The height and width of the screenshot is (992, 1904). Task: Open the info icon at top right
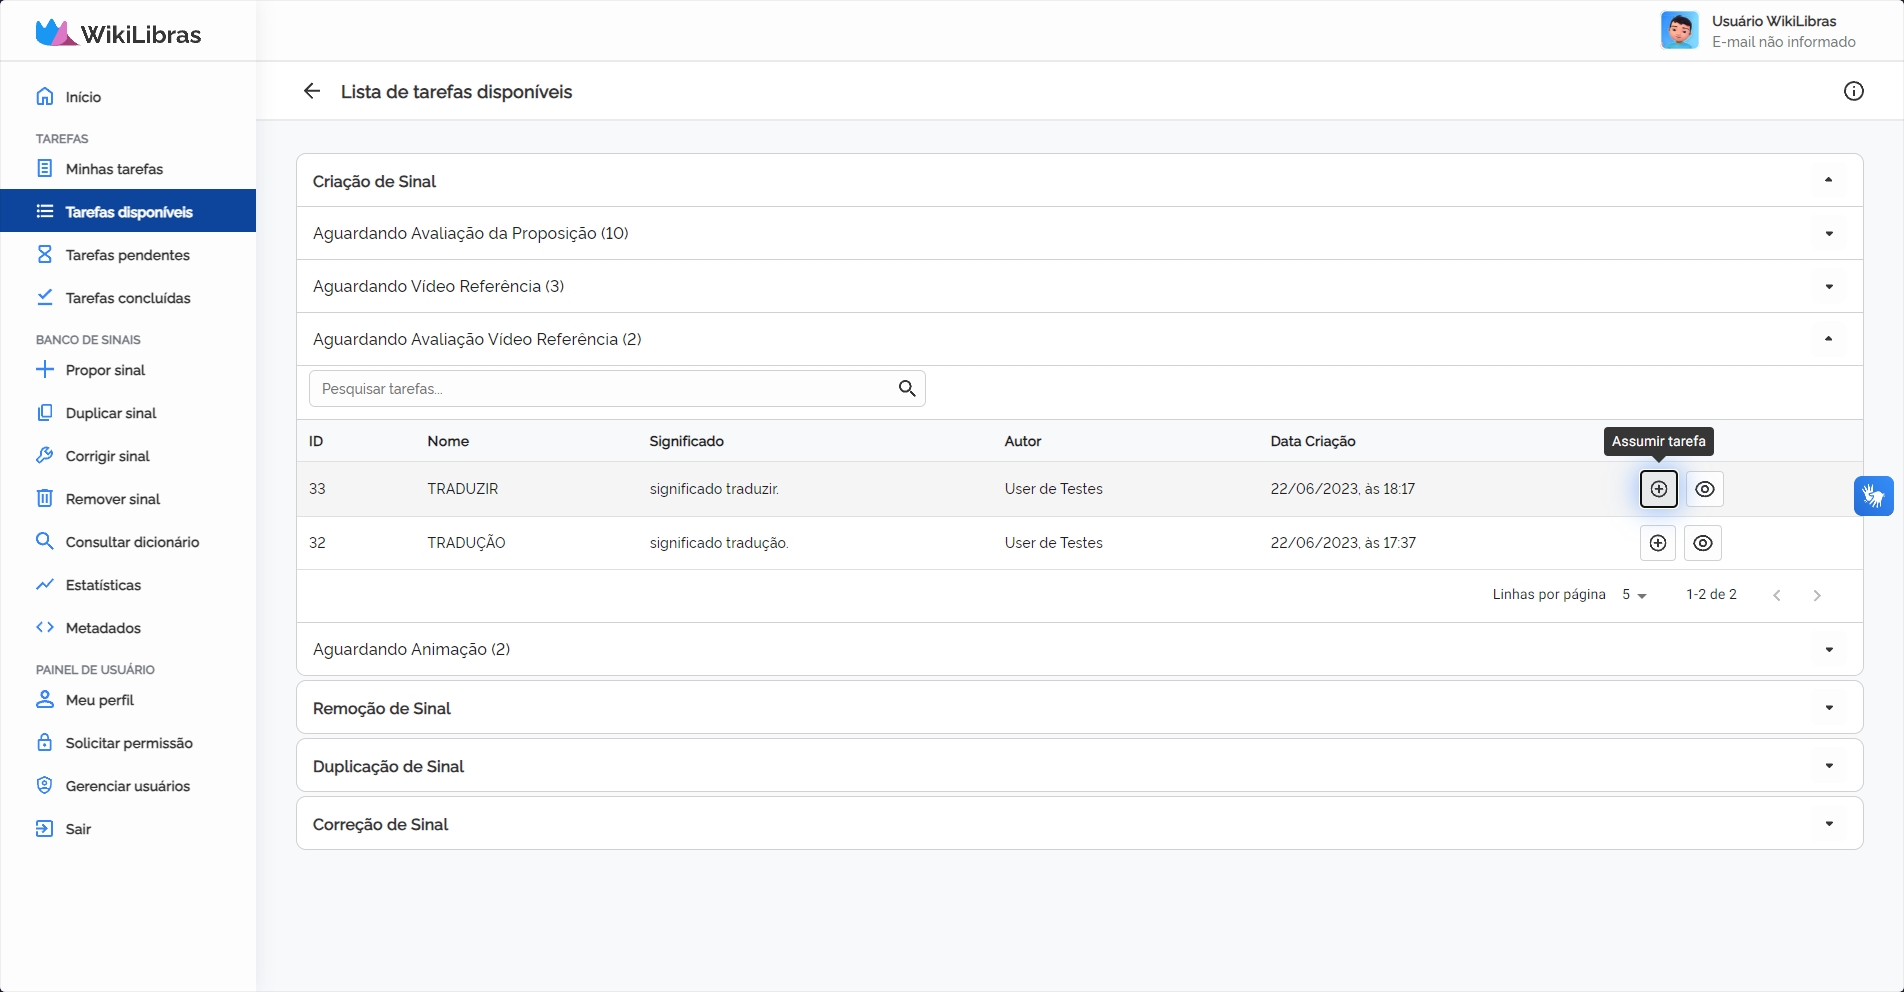pos(1853,91)
